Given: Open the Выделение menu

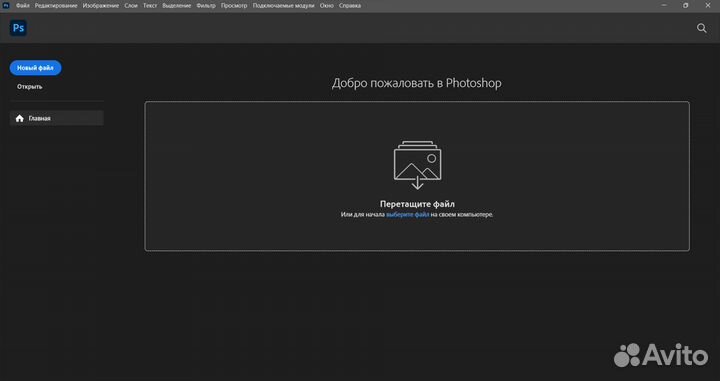Looking at the screenshot, I should tap(176, 6).
